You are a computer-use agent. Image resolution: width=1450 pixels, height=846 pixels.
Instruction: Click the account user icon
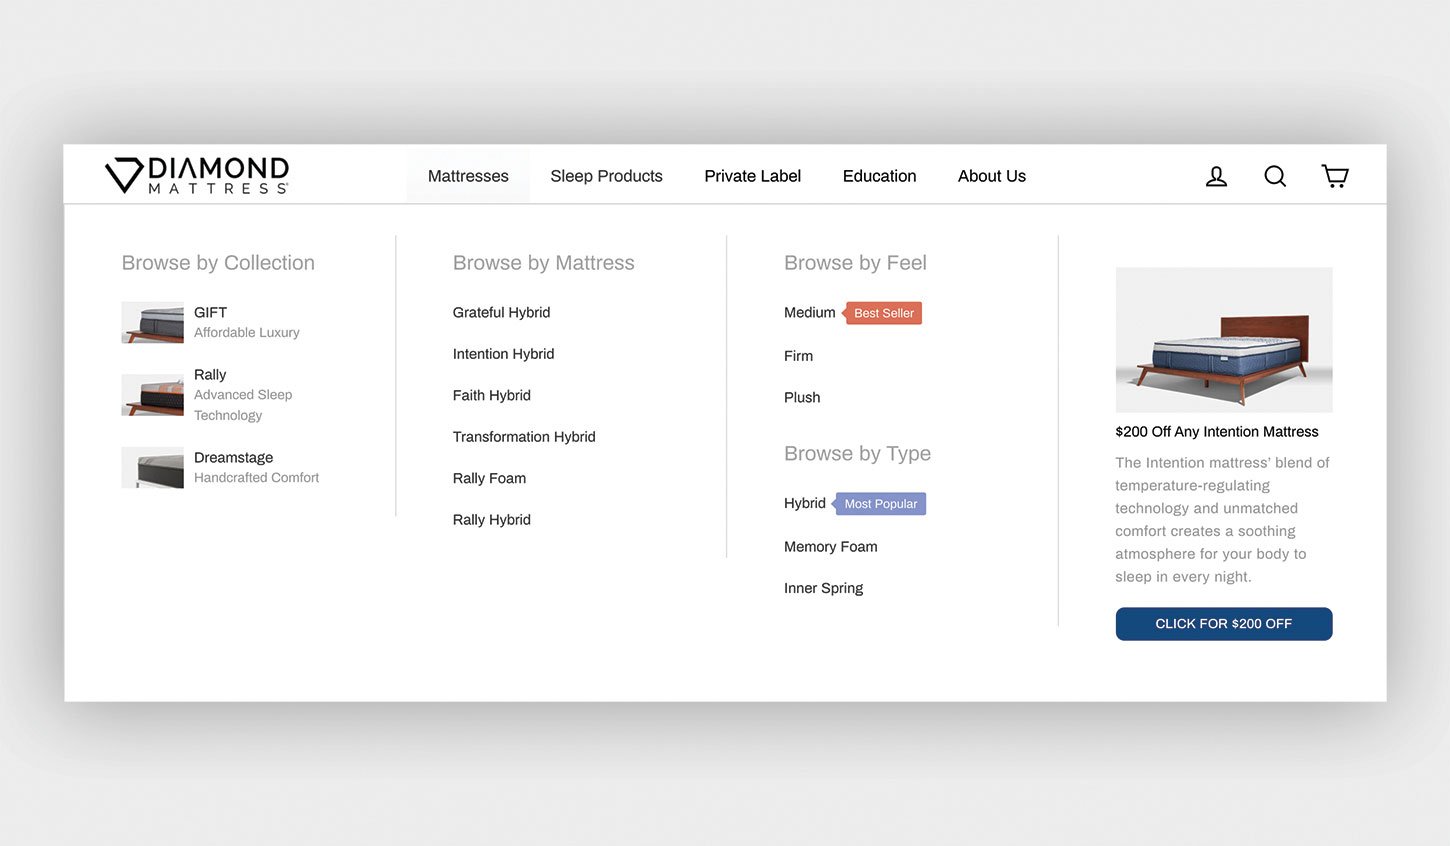(1216, 177)
